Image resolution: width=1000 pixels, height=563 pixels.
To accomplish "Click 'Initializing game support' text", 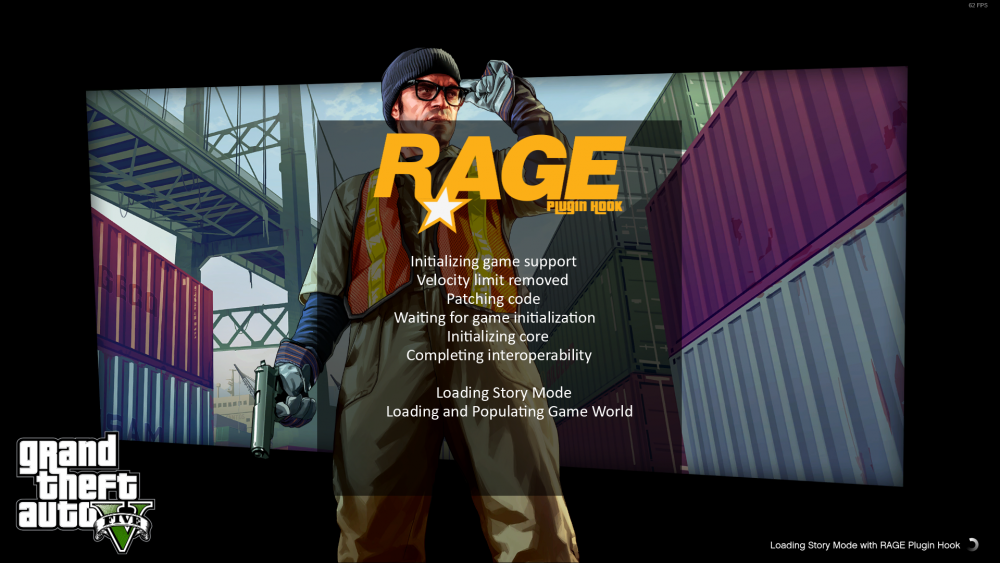I will pyautogui.click(x=493, y=261).
